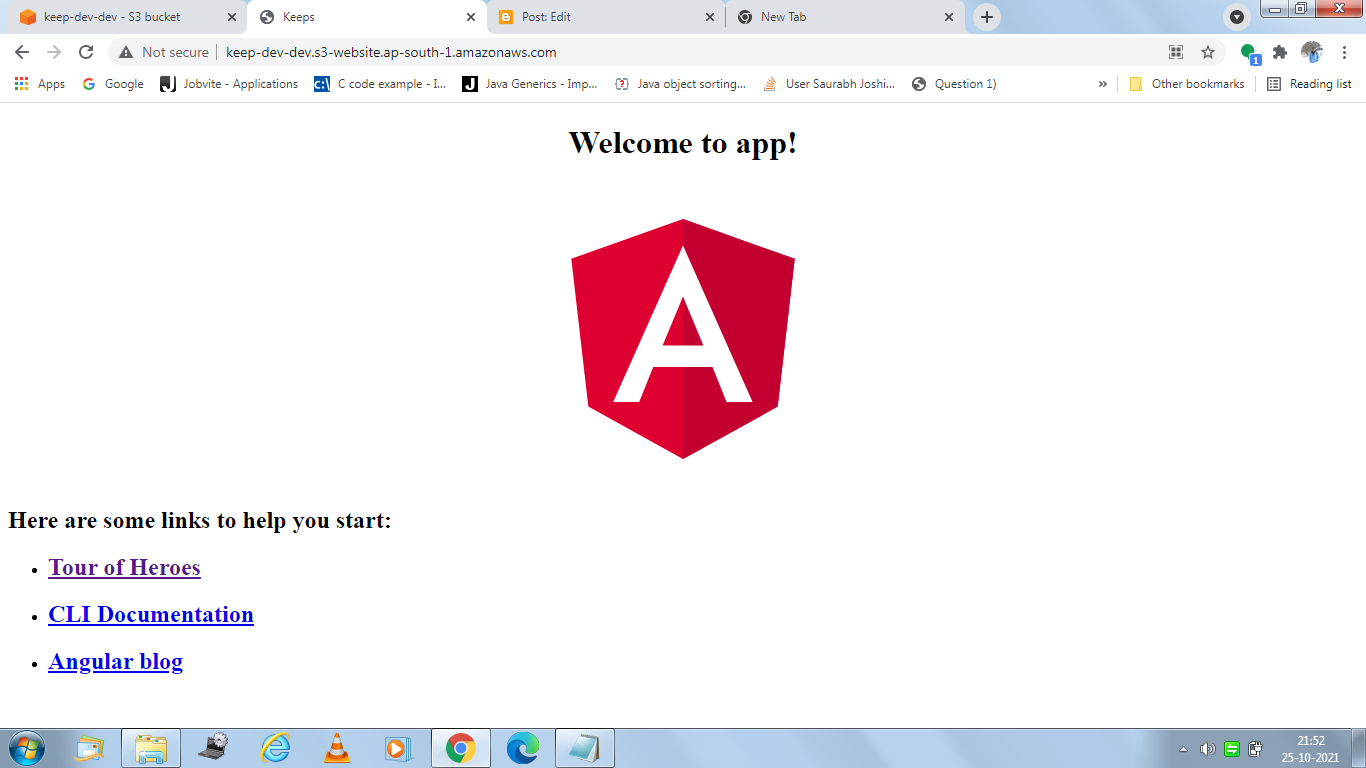Open the Jobvite - Applications bookmark
The width and height of the screenshot is (1366, 768).
pos(229,84)
